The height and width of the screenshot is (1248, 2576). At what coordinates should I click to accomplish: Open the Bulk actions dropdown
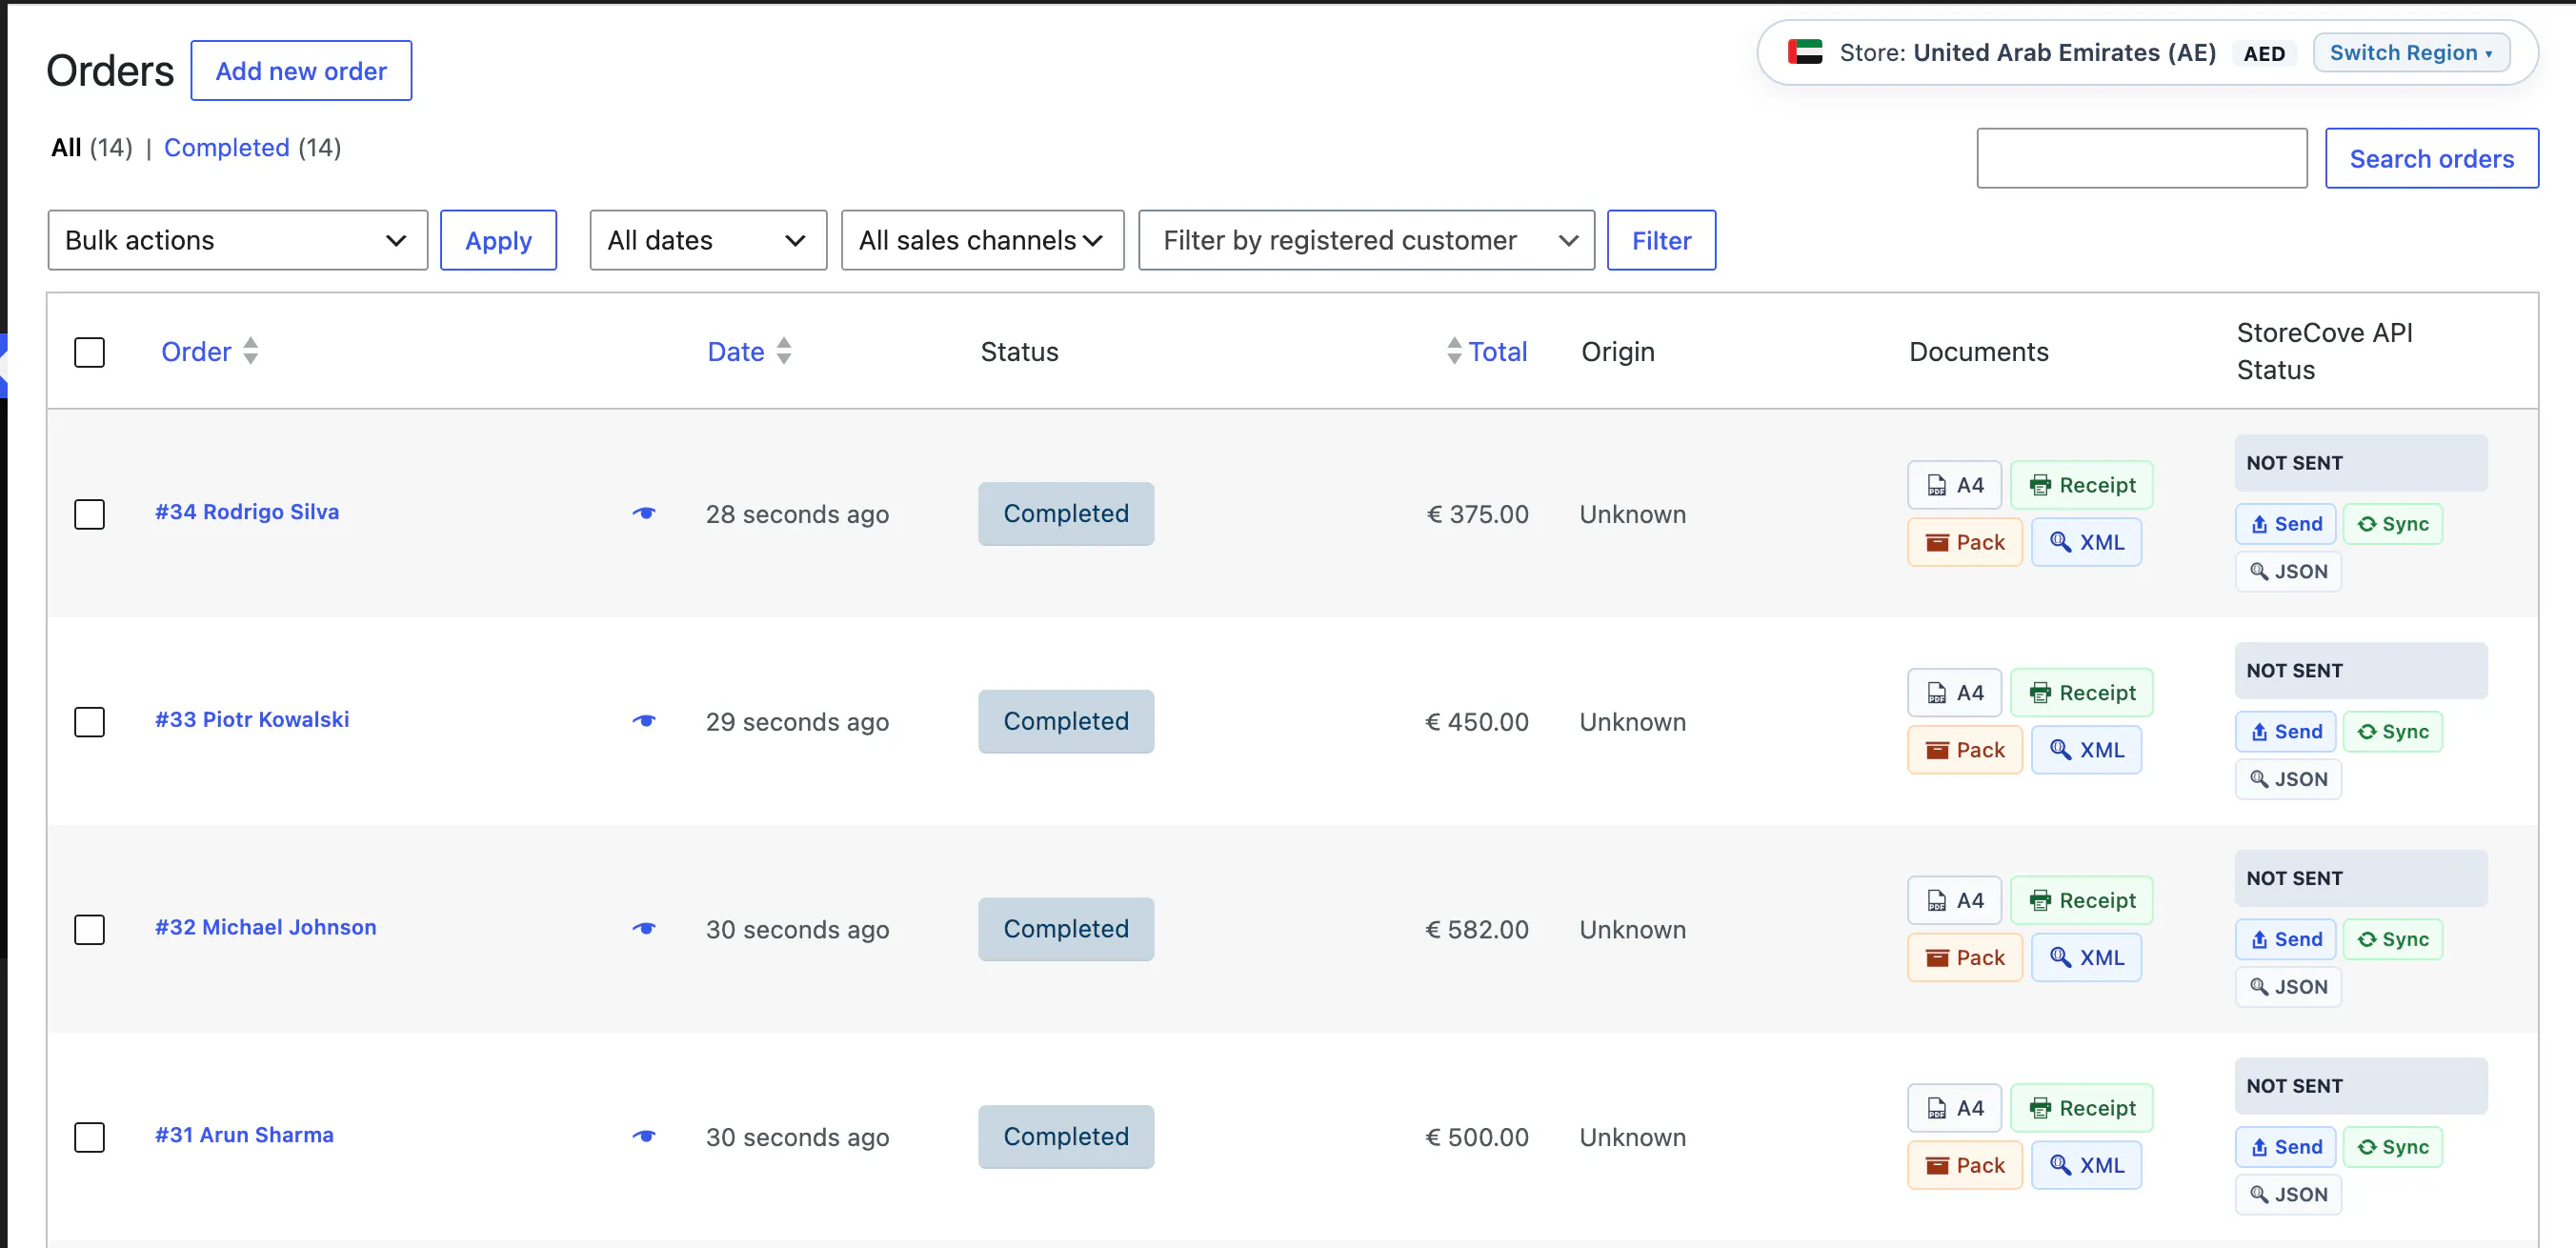237,240
